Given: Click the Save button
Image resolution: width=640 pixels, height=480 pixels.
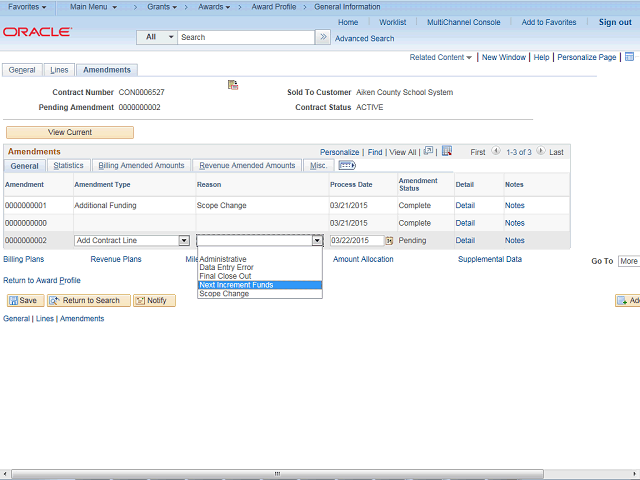Looking at the screenshot, I should (25, 300).
